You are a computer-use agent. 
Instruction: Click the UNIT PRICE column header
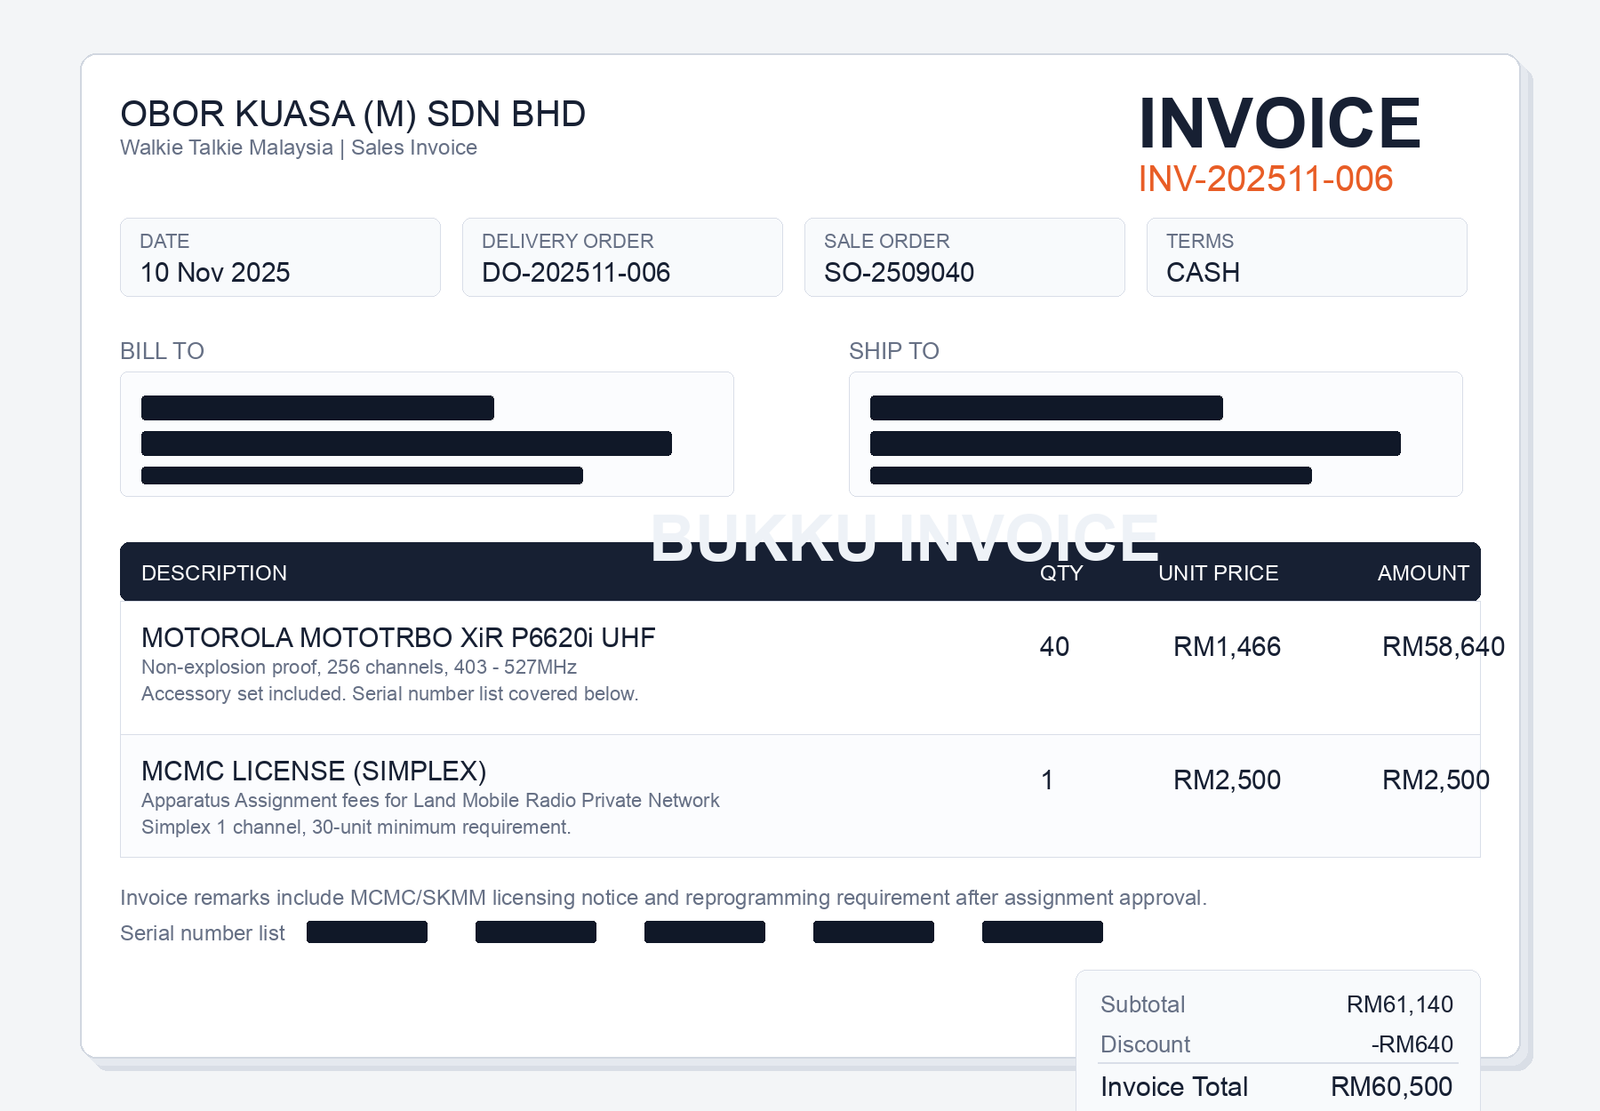pos(1218,573)
